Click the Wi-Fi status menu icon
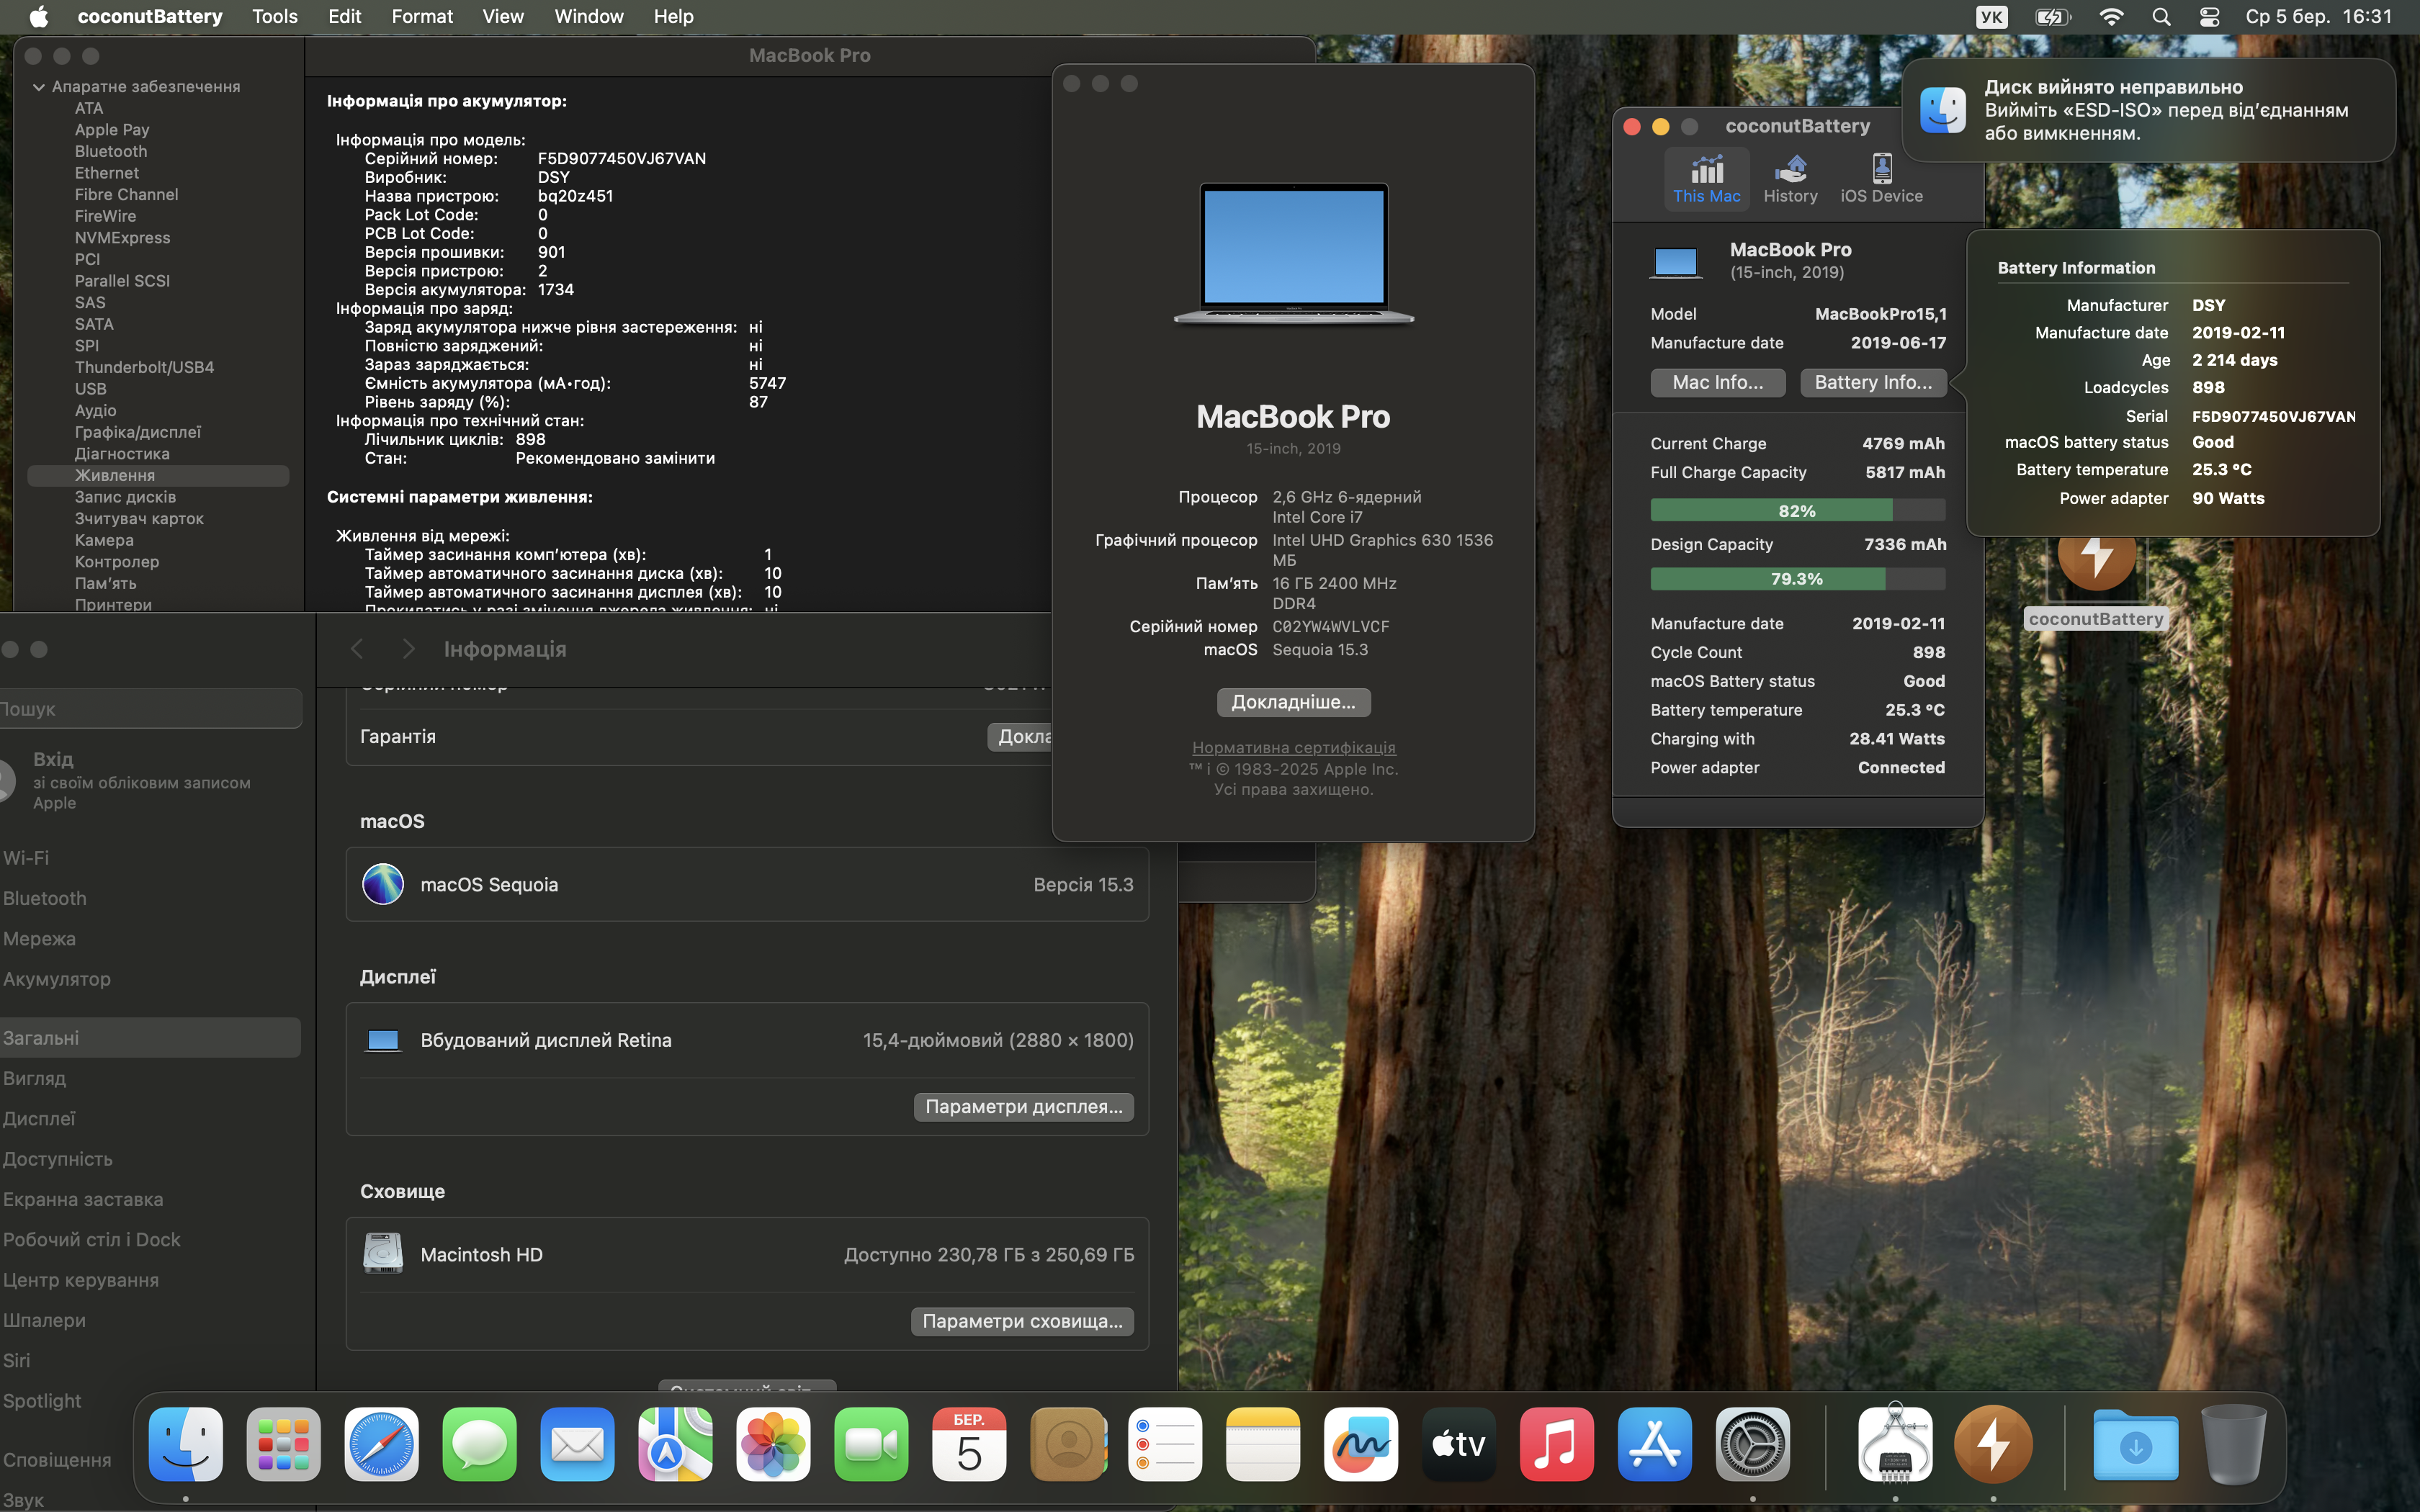This screenshot has width=2420, height=1512. (x=2111, y=17)
